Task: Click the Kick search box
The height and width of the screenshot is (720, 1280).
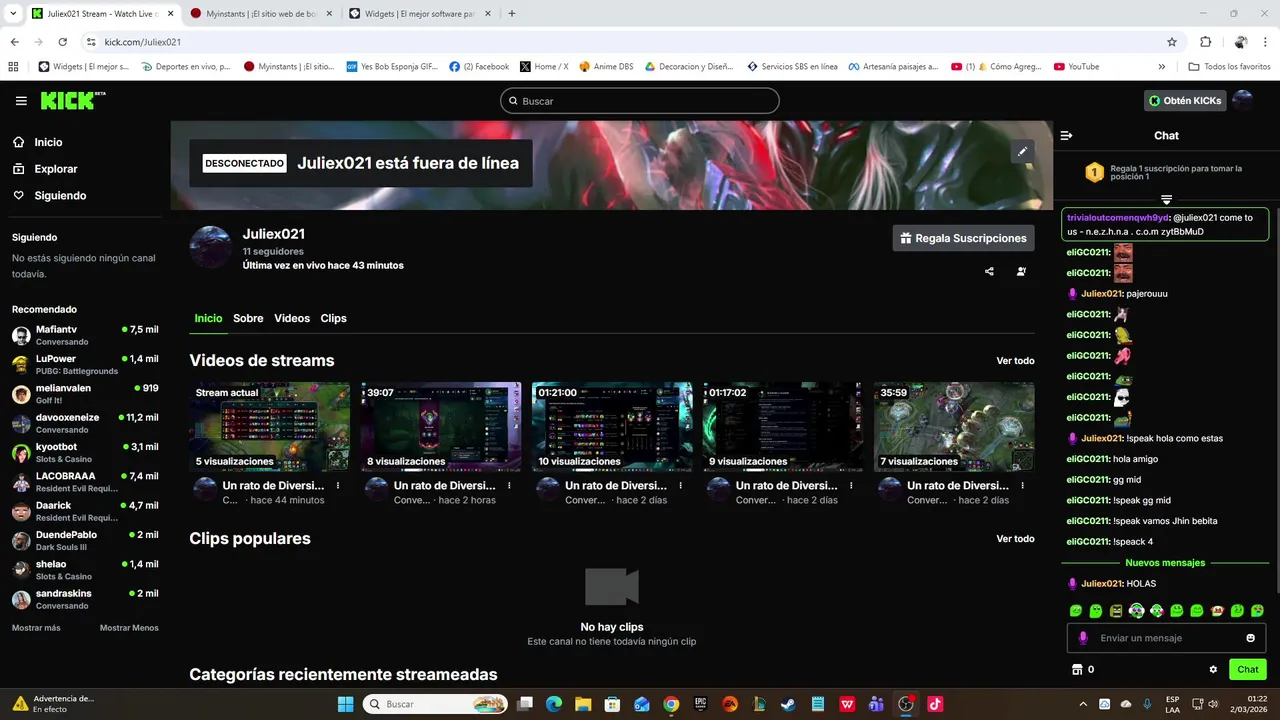Action: (640, 101)
